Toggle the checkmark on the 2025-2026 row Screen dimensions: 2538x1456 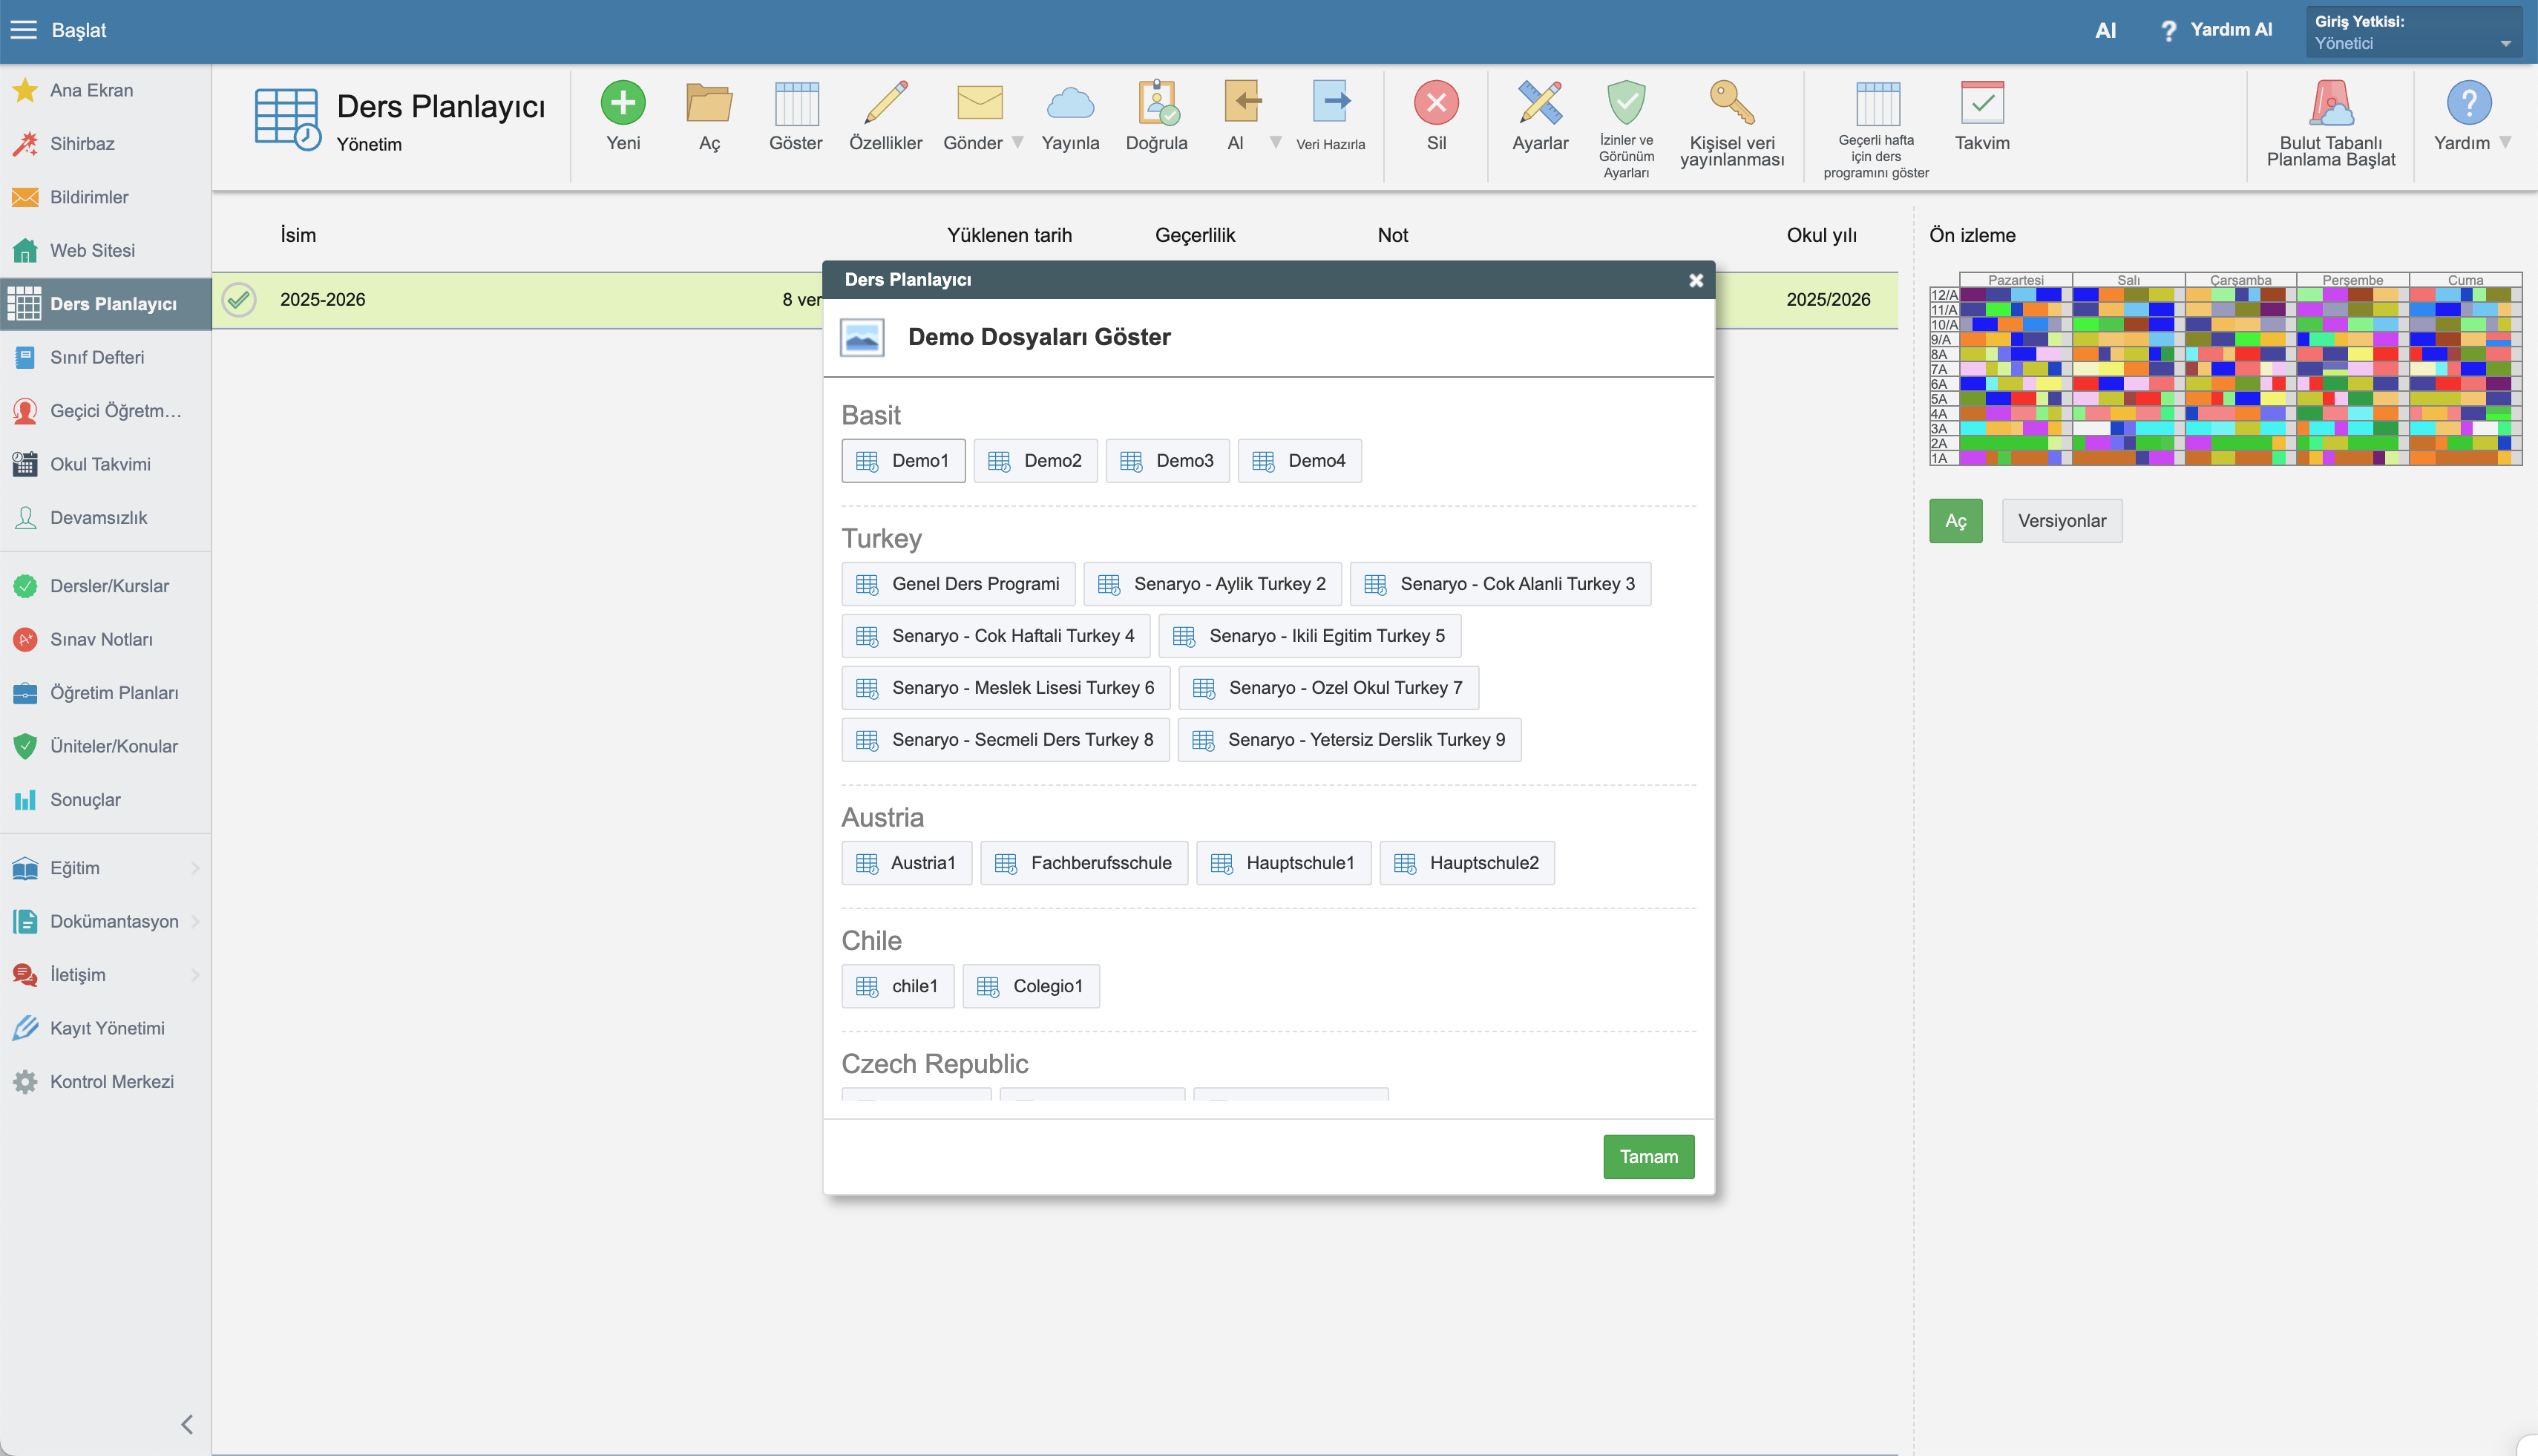point(239,300)
